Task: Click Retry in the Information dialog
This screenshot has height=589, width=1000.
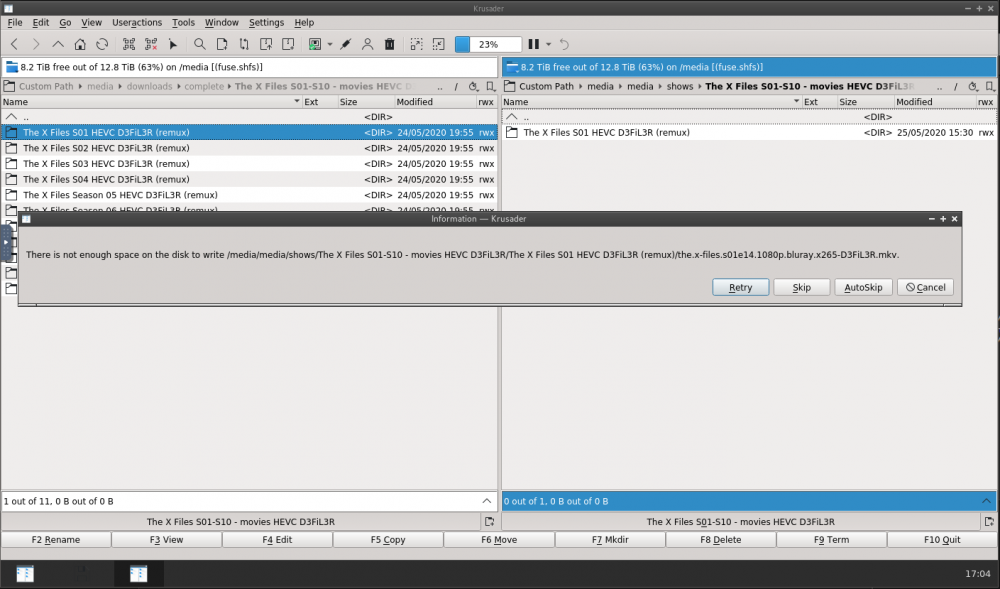Action: [740, 287]
